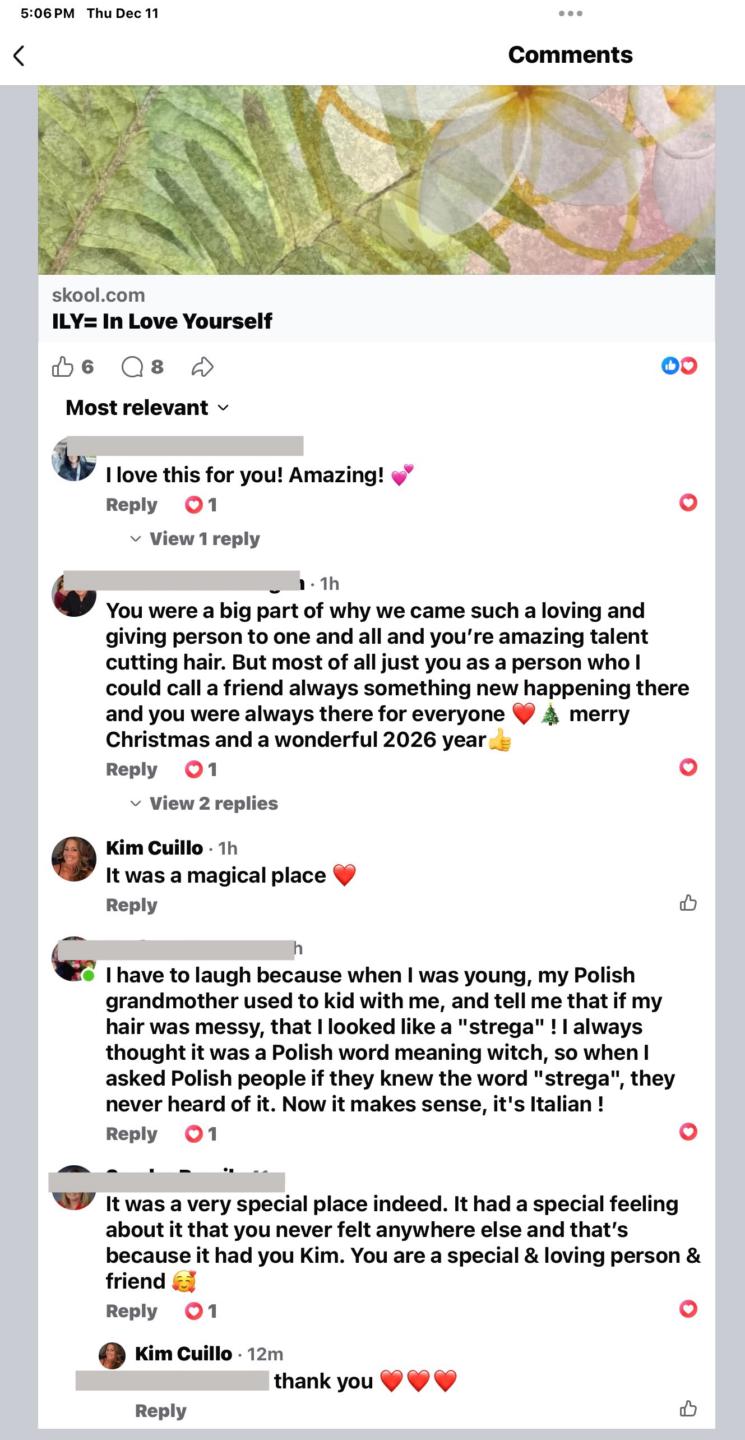The width and height of the screenshot is (745, 1440).
Task: Open the skool.com ILY link
Action: tap(162, 321)
